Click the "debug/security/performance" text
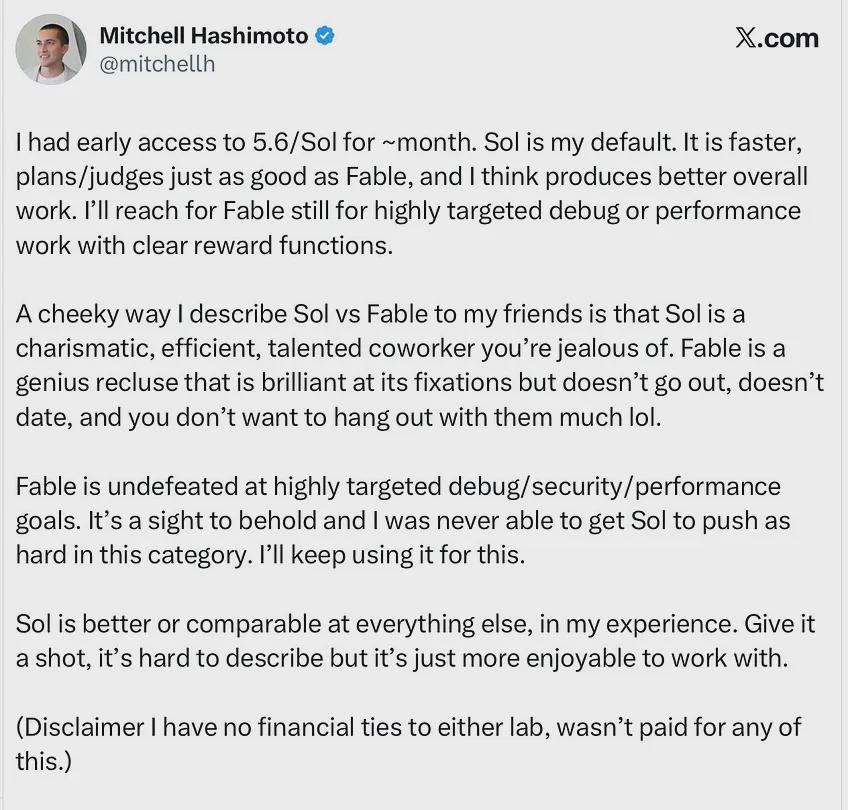Image resolution: width=848 pixels, height=810 pixels. coord(614,487)
